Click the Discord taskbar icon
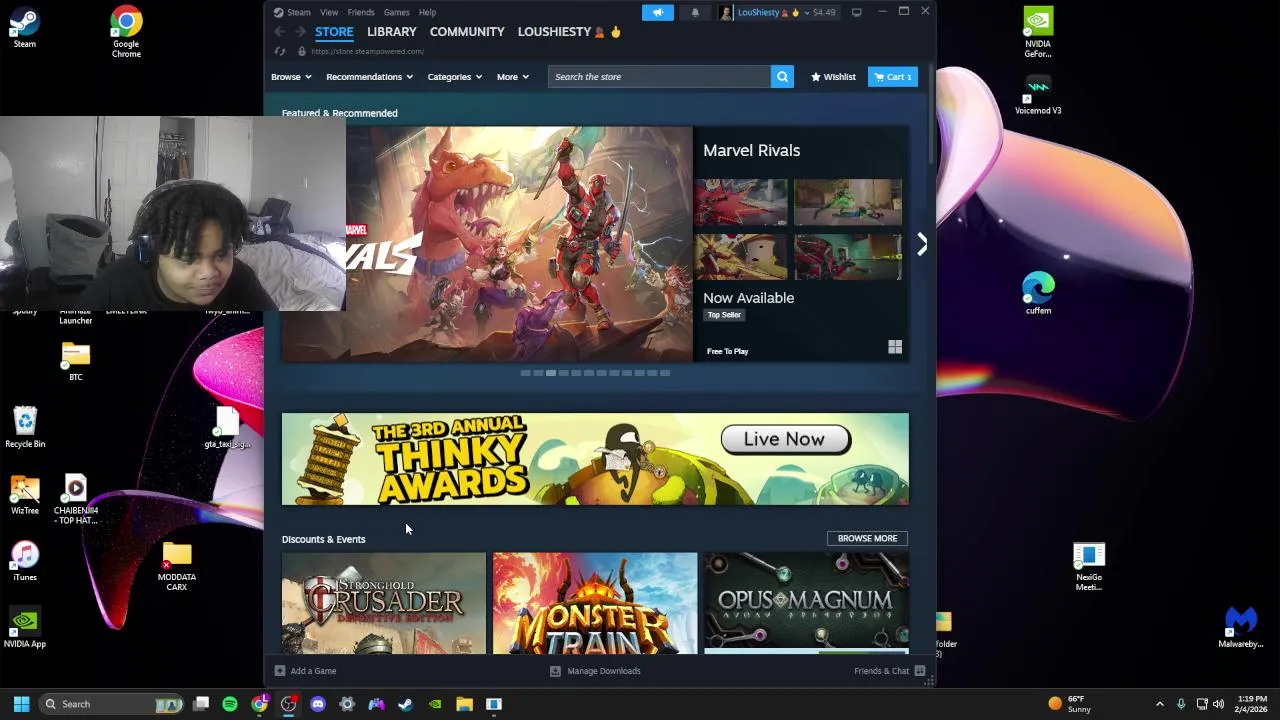1280x720 pixels. 318,704
